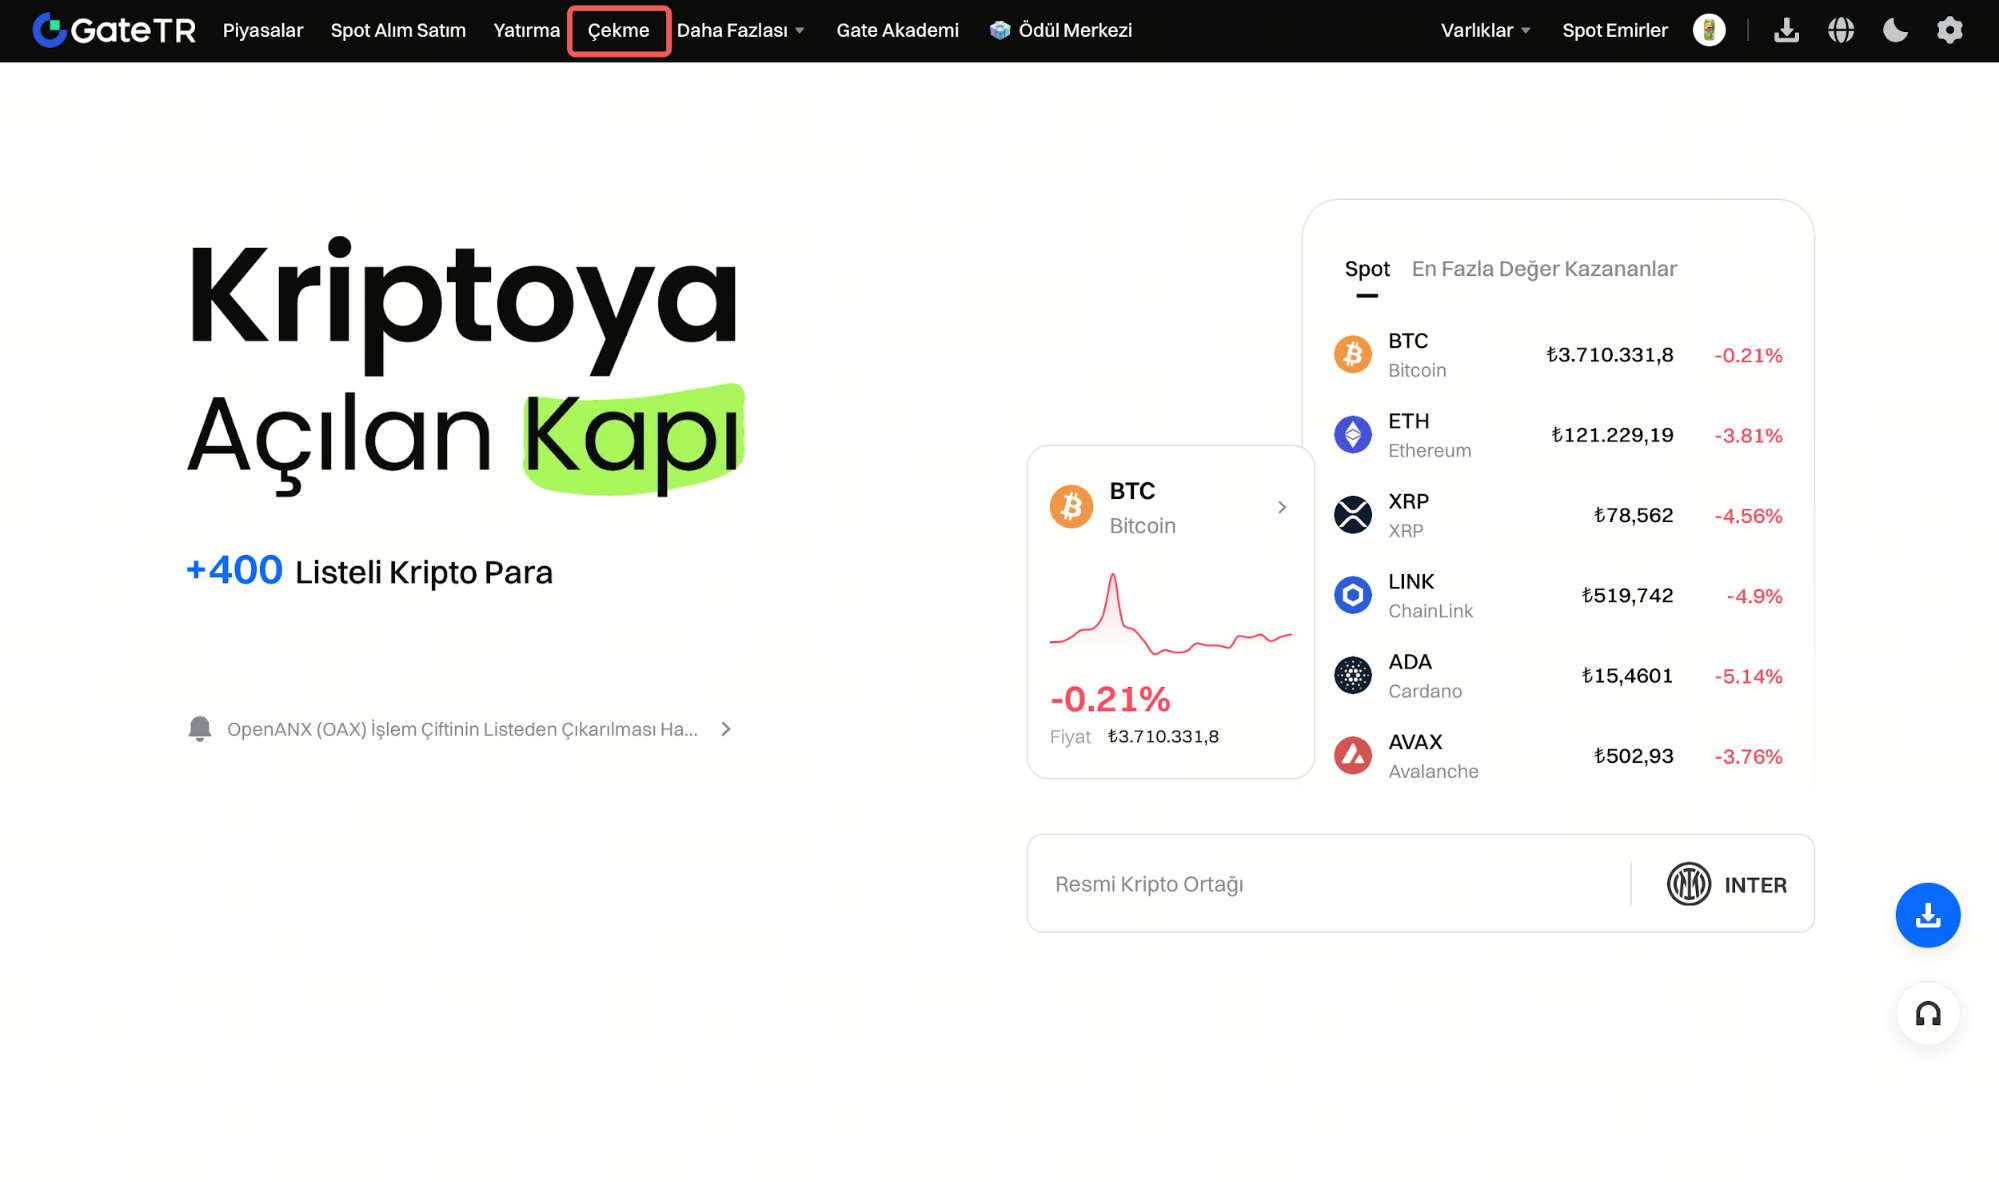Expand the Varlıklar dropdown menu
1999x1182 pixels.
click(x=1485, y=30)
